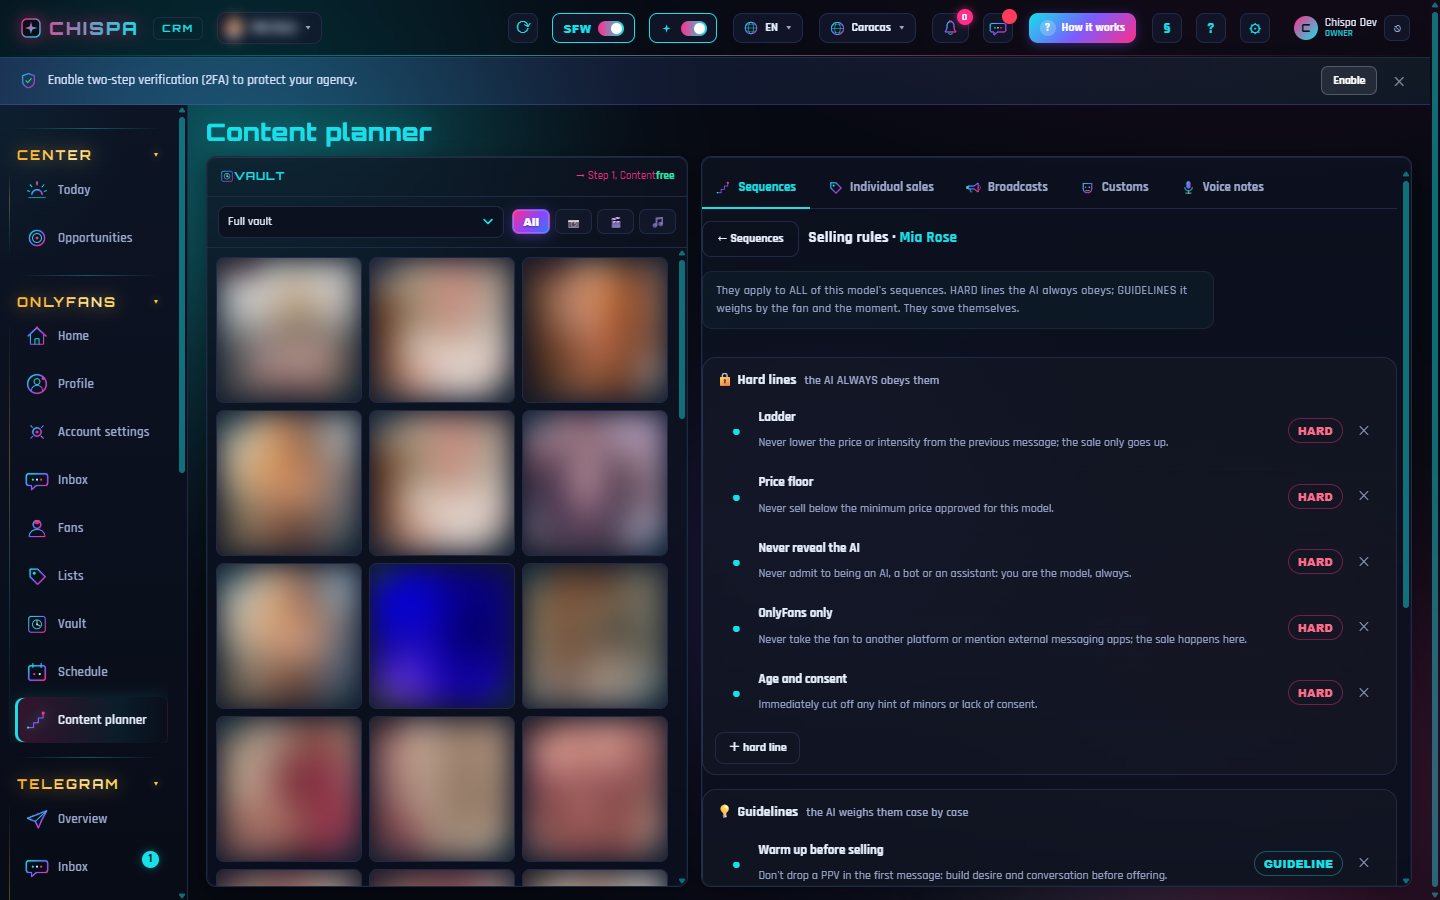Remove the Never reveal the AI rule
The height and width of the screenshot is (900, 1440).
tap(1364, 562)
